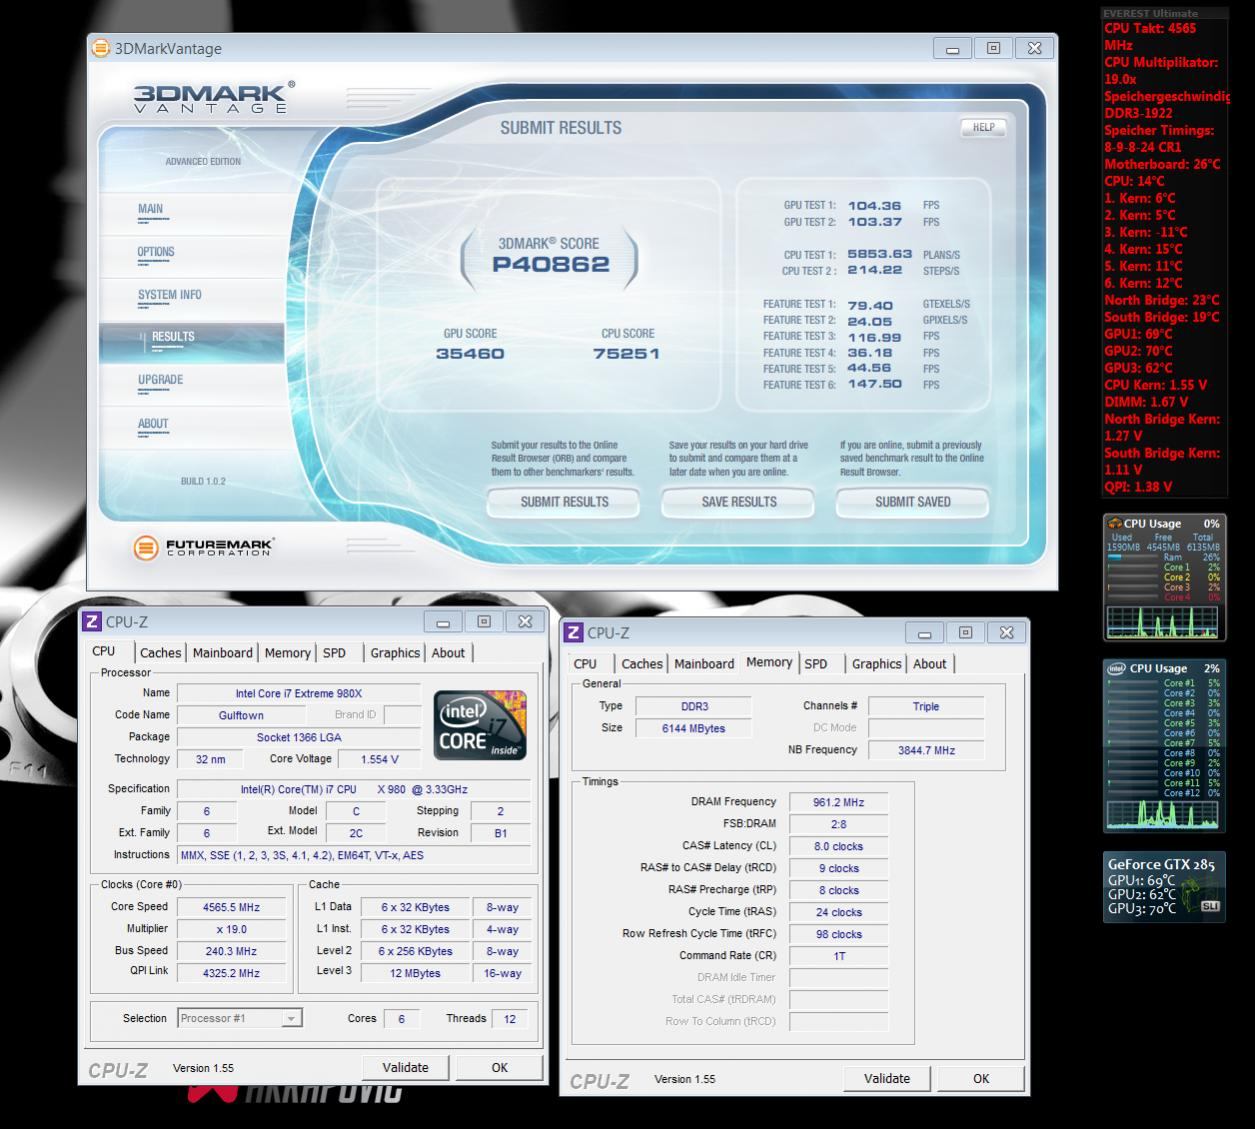The height and width of the screenshot is (1129, 1255).
Task: Open the MAIN section in 3DMark Vantage
Action: (x=150, y=210)
